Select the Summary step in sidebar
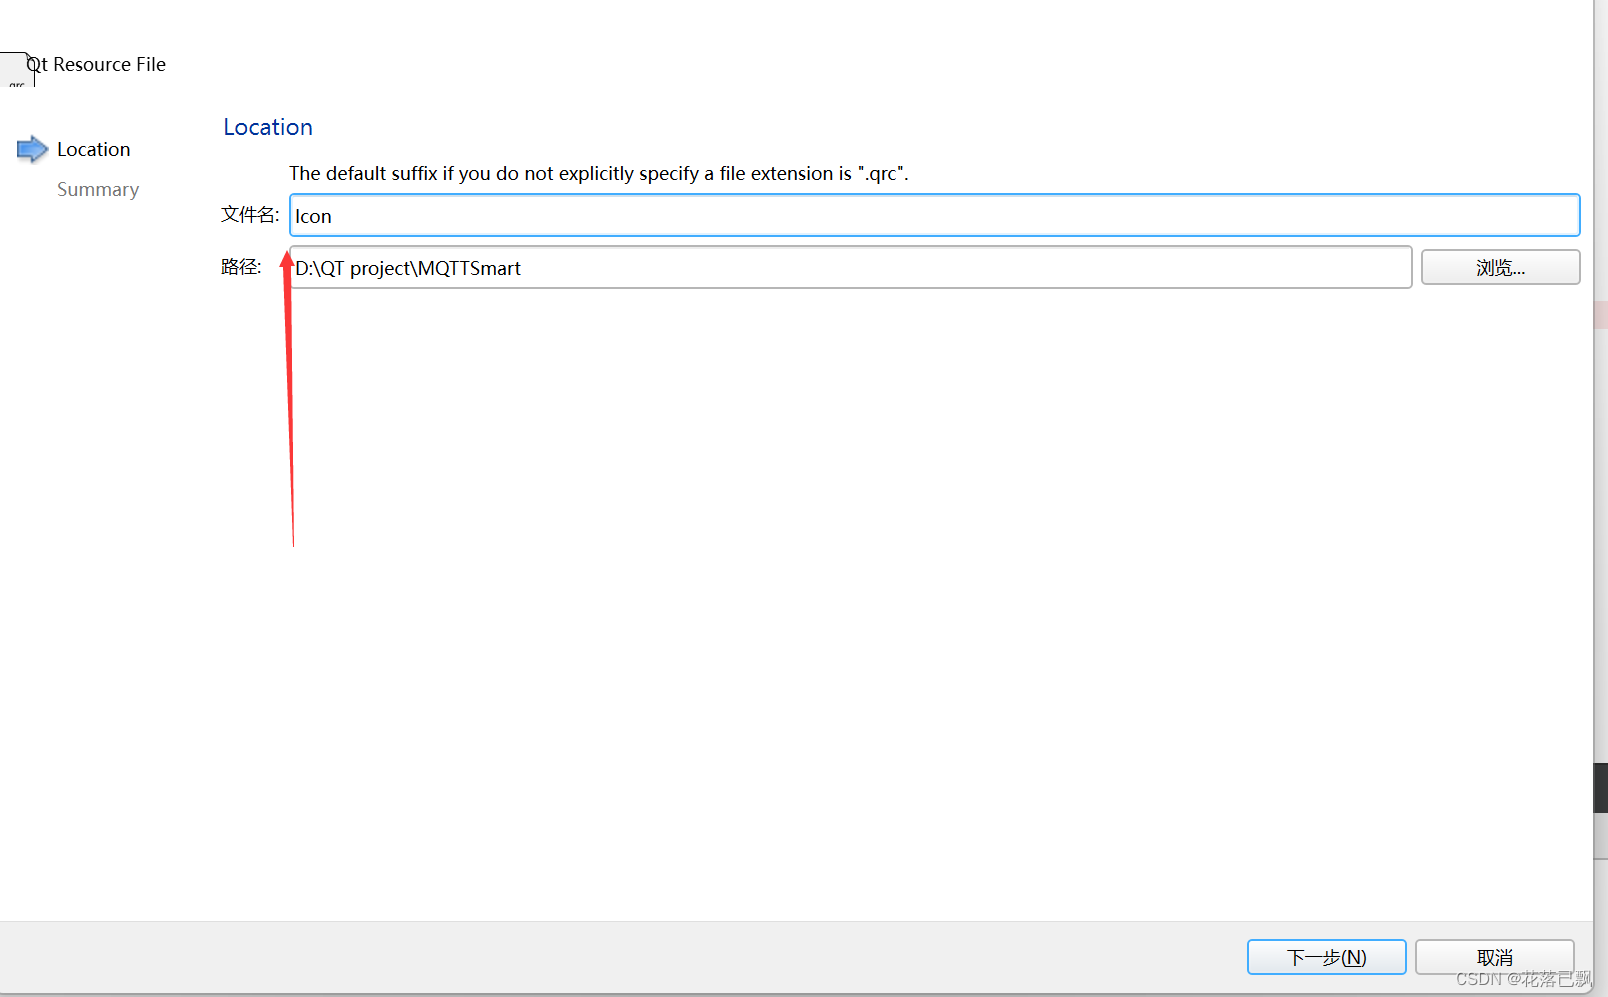1608x997 pixels. tap(98, 189)
